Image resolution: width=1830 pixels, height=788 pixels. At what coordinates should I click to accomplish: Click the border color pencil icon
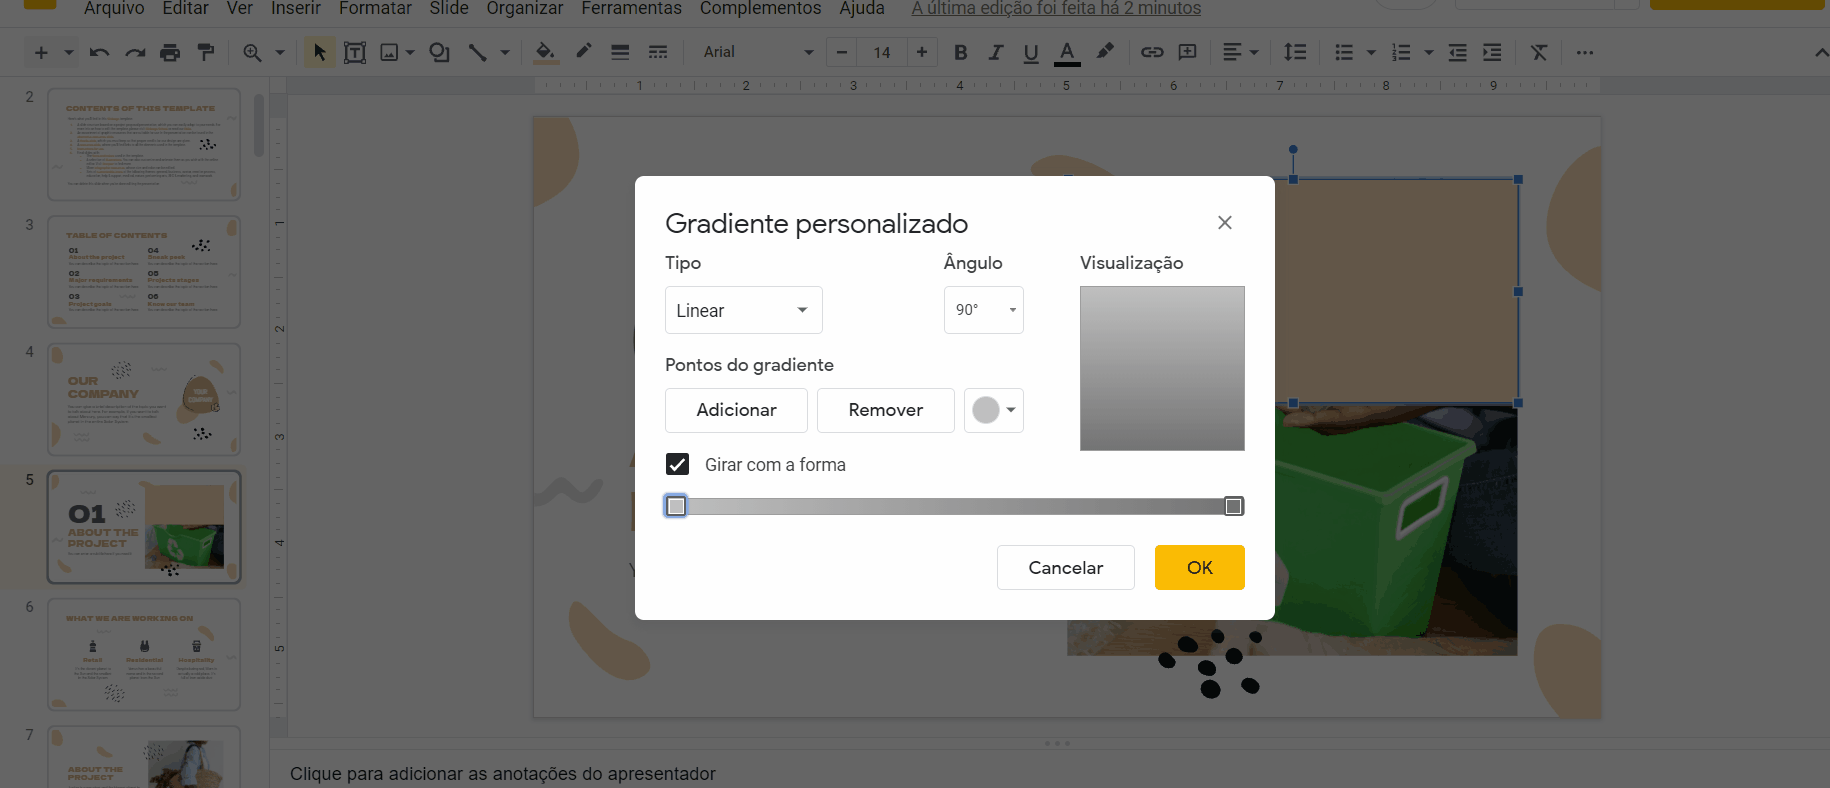coord(584,52)
